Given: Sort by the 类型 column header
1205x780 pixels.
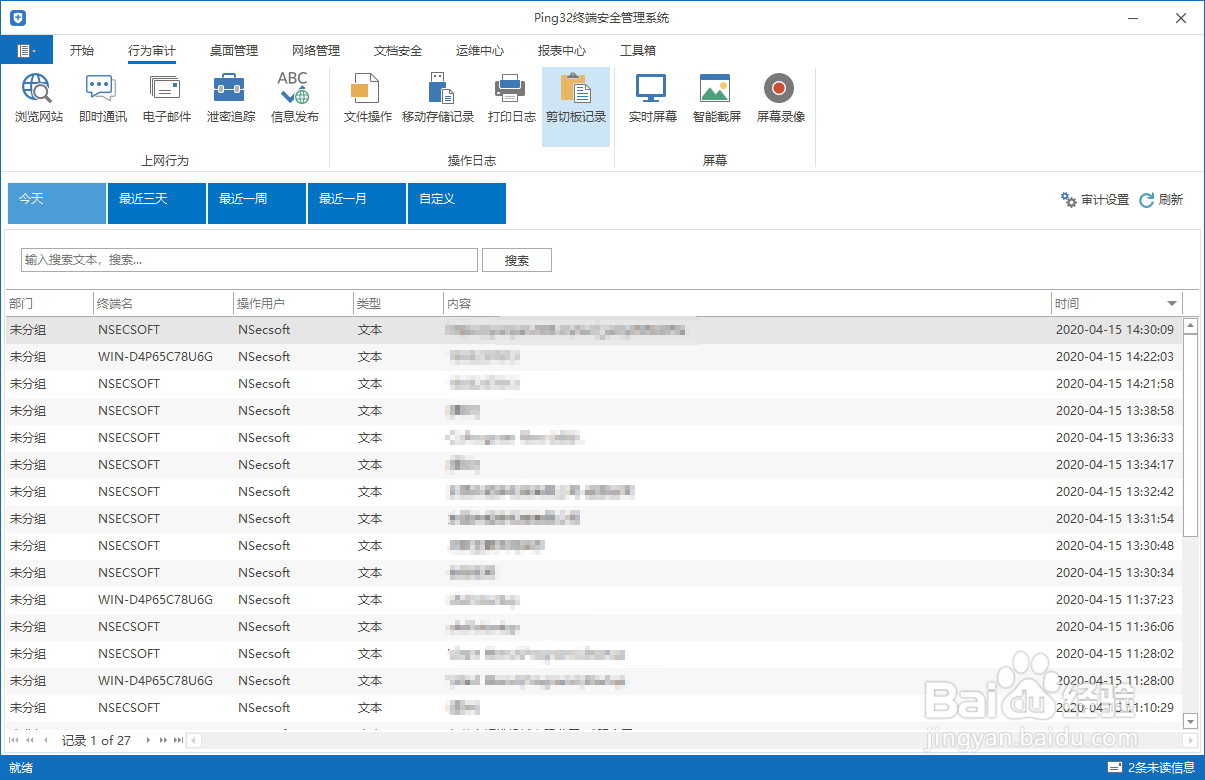Looking at the screenshot, I should click(x=399, y=303).
